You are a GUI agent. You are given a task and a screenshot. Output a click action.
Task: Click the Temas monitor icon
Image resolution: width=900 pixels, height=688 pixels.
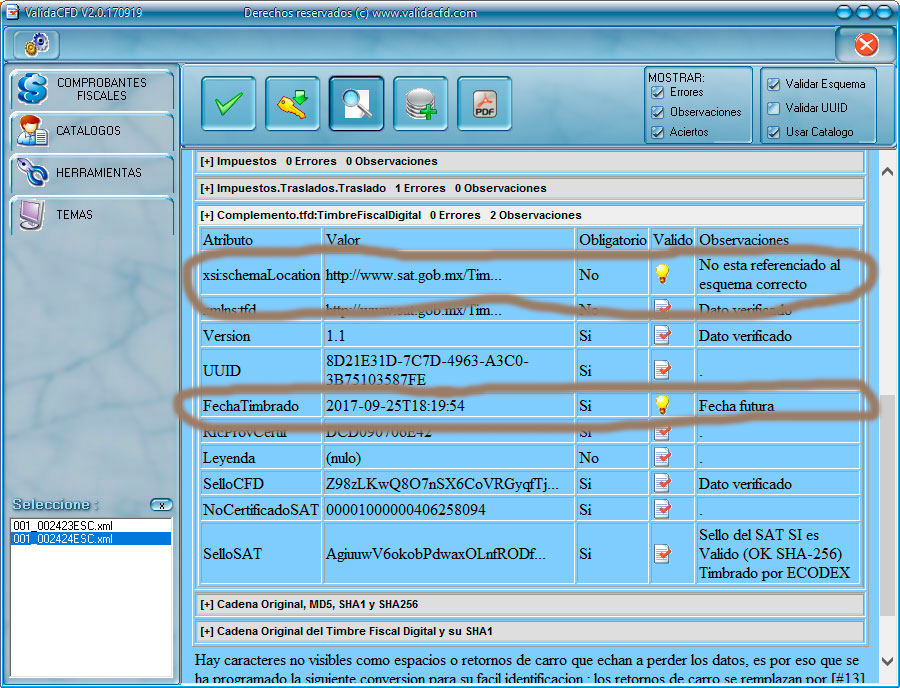[32, 214]
